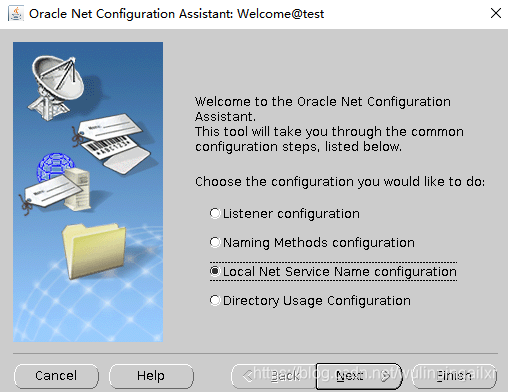Viewport: 508px width, 392px height.
Task: Click the 'Choose the configuration you would like to do:' text
Action: pos(340,182)
